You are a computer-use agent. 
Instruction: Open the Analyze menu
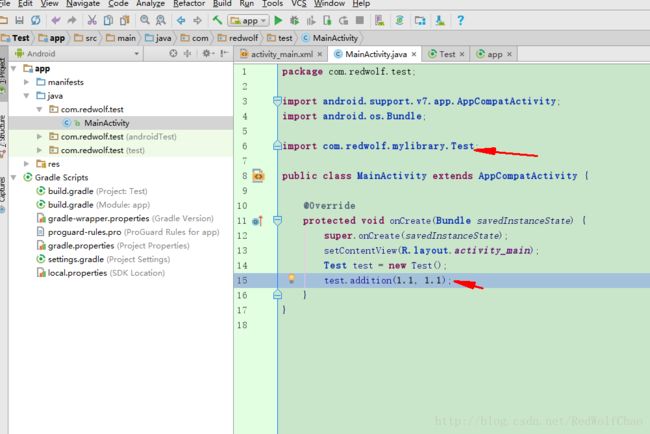150,3
